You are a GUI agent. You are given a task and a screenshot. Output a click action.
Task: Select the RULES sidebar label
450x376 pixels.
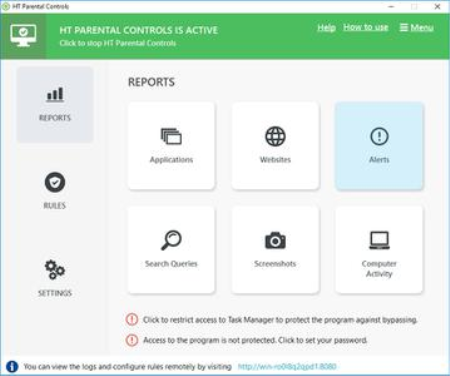pyautogui.click(x=55, y=205)
